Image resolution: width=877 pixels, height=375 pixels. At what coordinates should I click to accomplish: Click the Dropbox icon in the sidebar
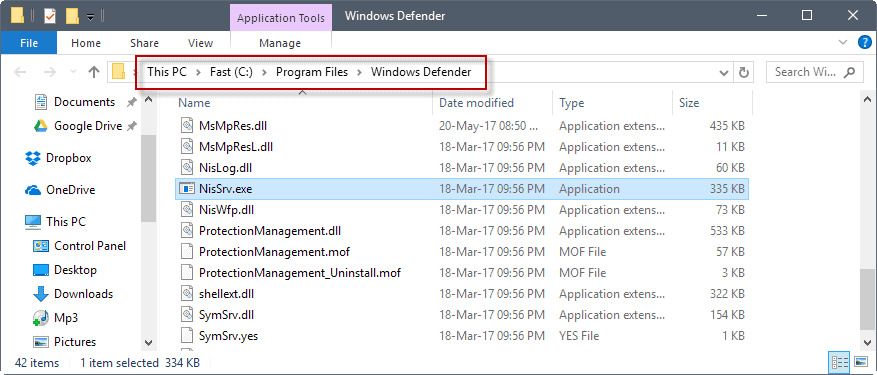pos(33,158)
